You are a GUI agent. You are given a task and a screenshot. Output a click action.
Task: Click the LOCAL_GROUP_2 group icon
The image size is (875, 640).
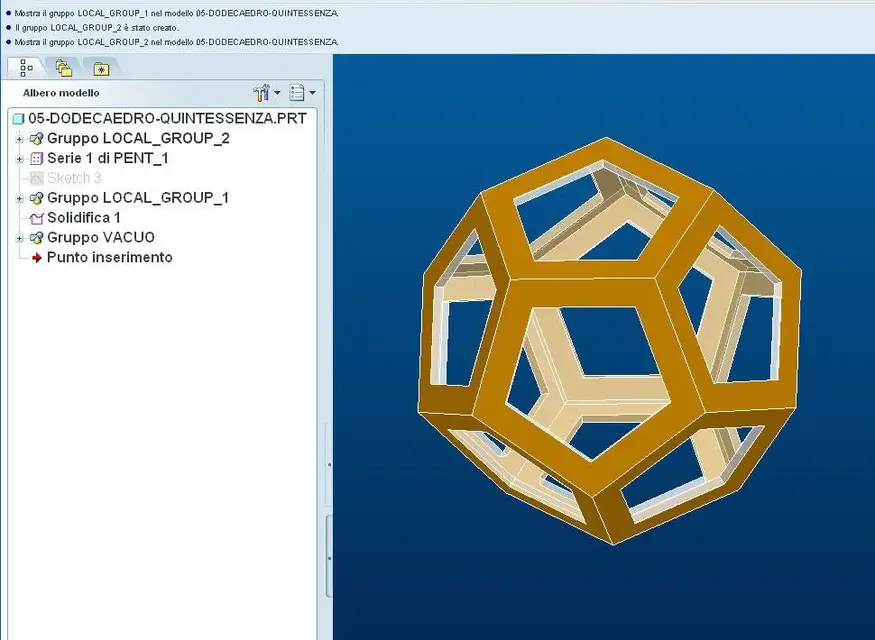(36, 139)
